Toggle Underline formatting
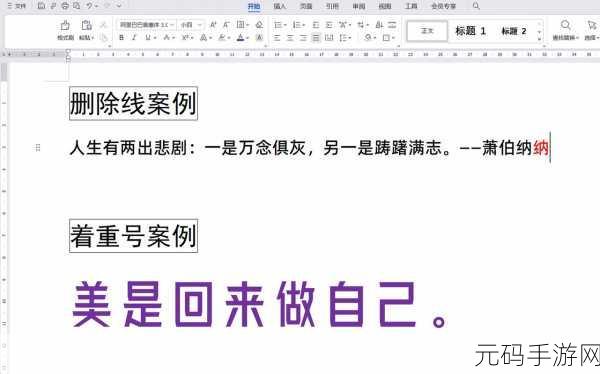600x374 pixels. click(147, 38)
